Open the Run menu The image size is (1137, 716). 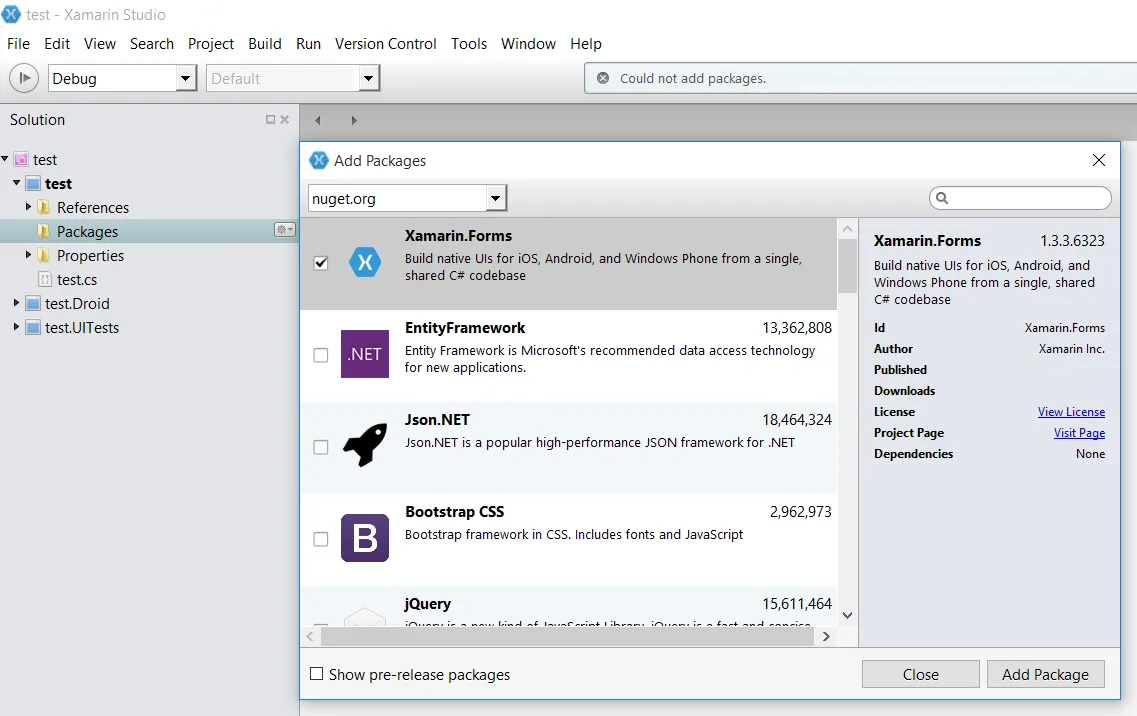tap(308, 44)
